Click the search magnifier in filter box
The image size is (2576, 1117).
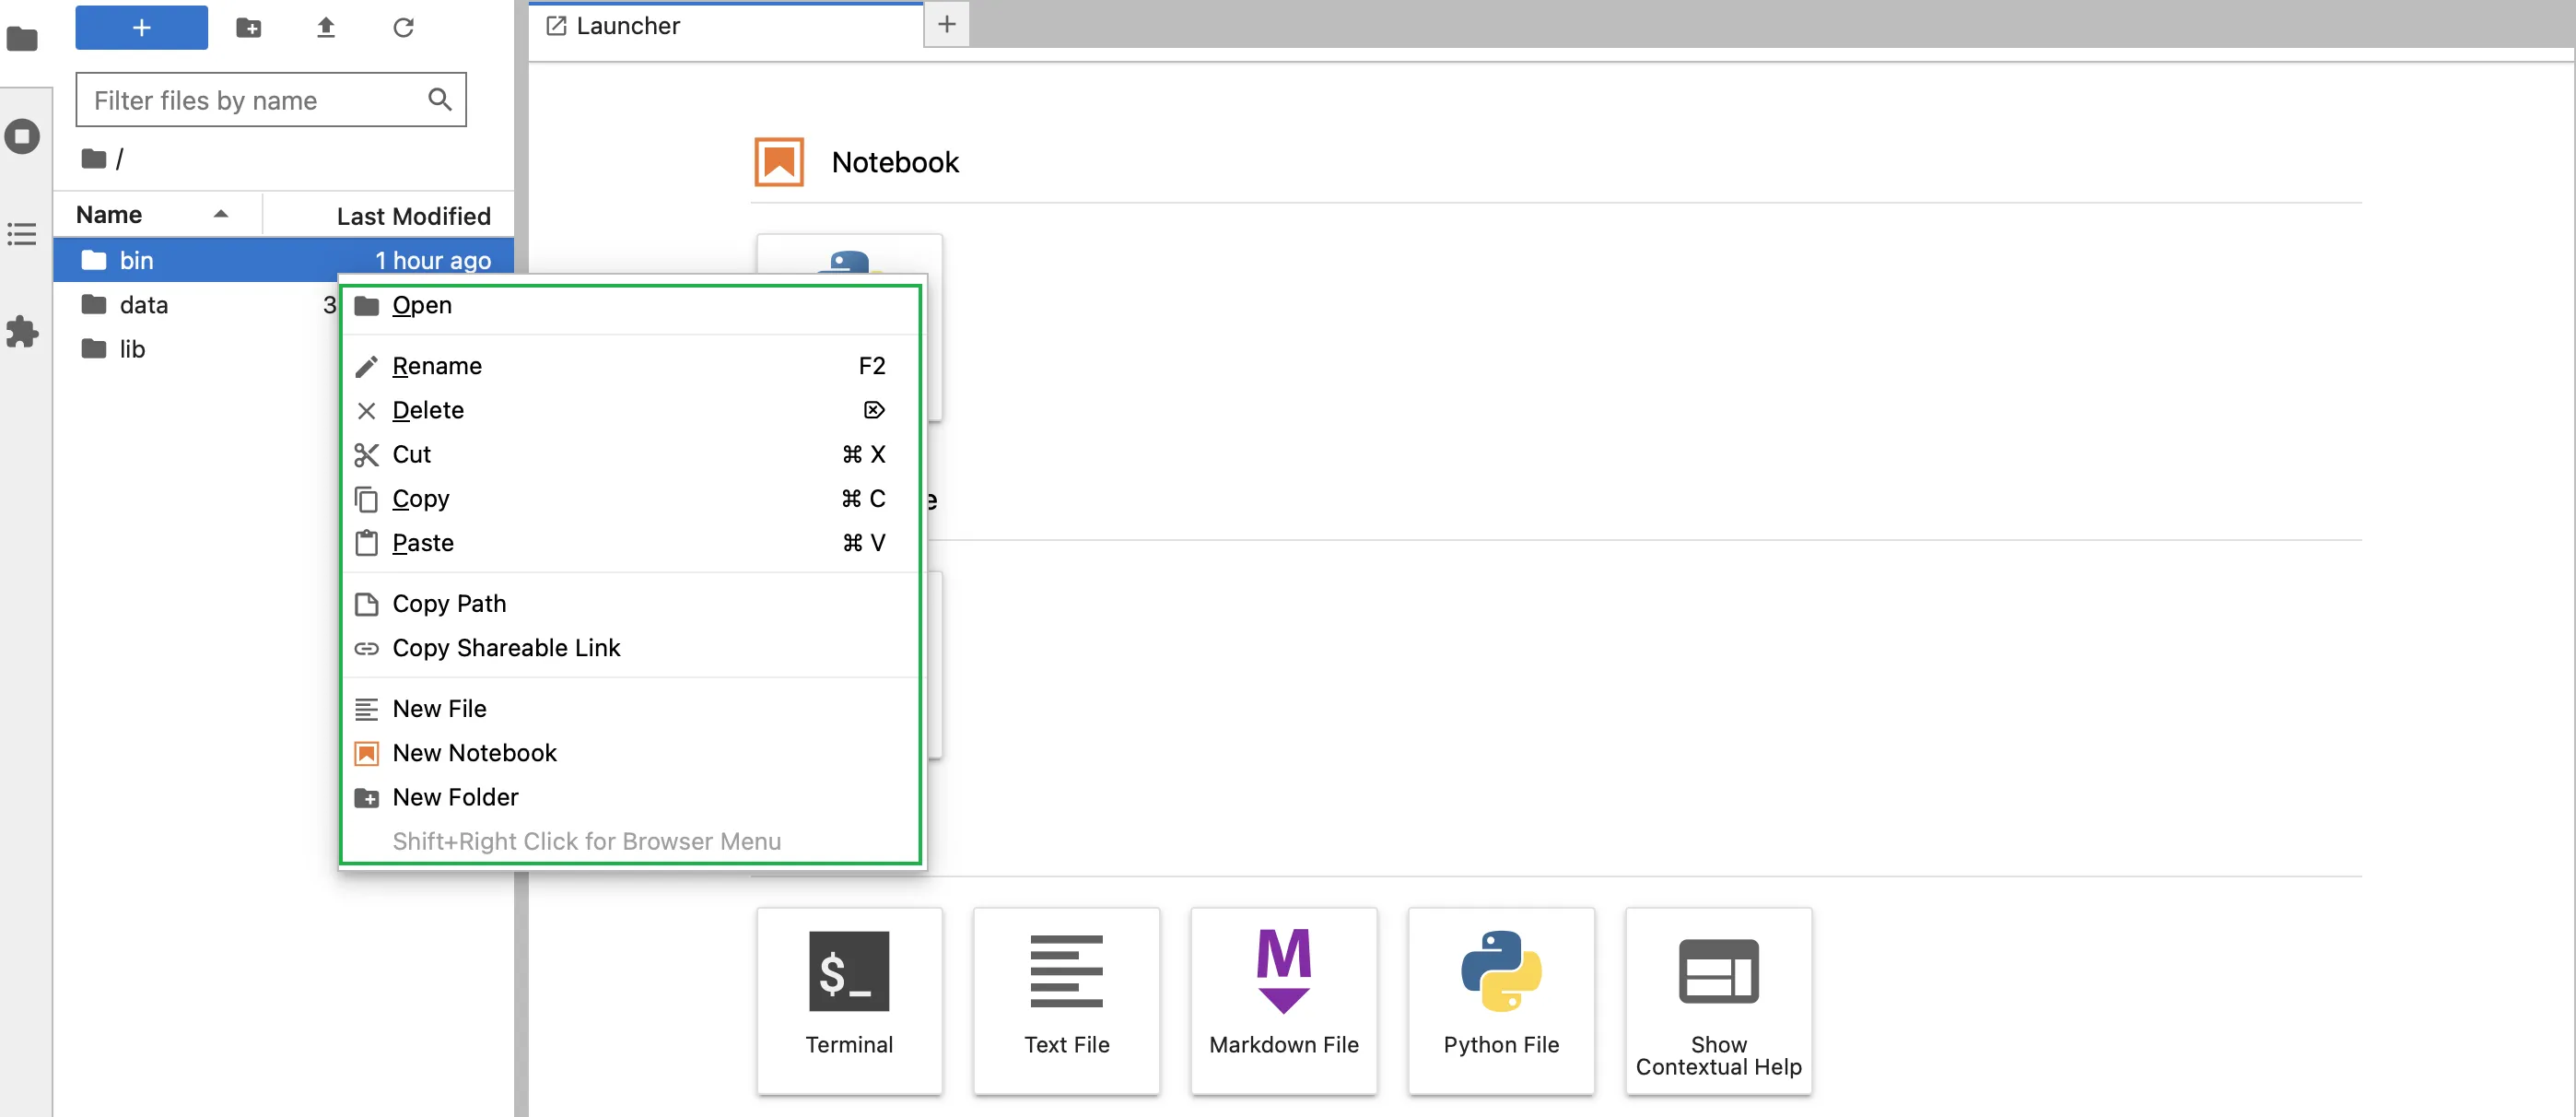coord(440,100)
